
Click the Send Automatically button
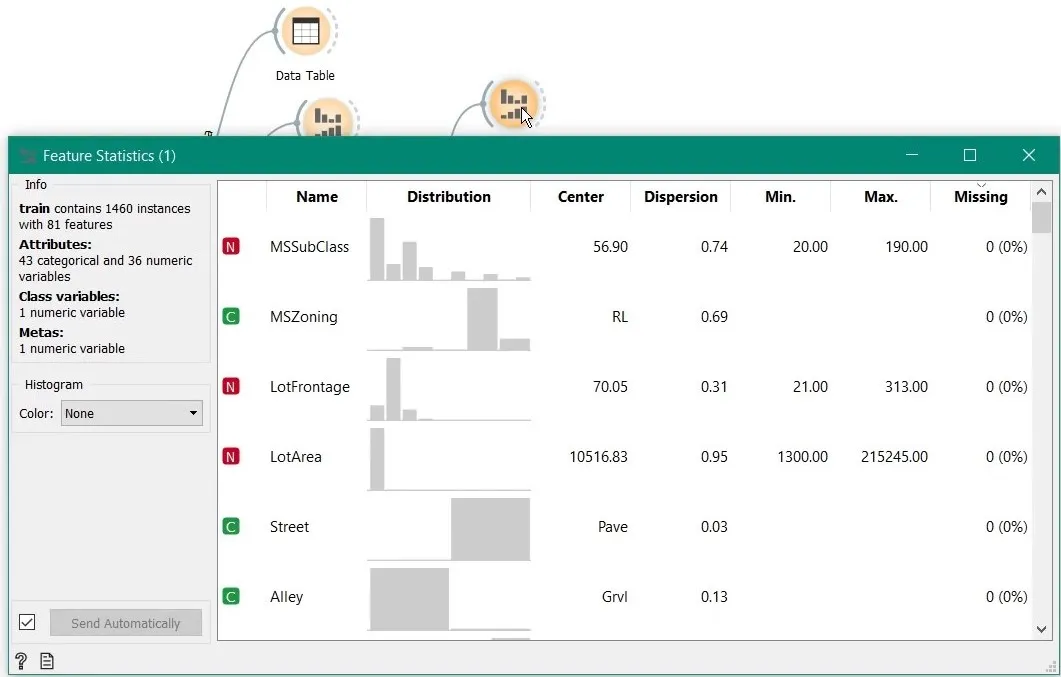click(126, 623)
